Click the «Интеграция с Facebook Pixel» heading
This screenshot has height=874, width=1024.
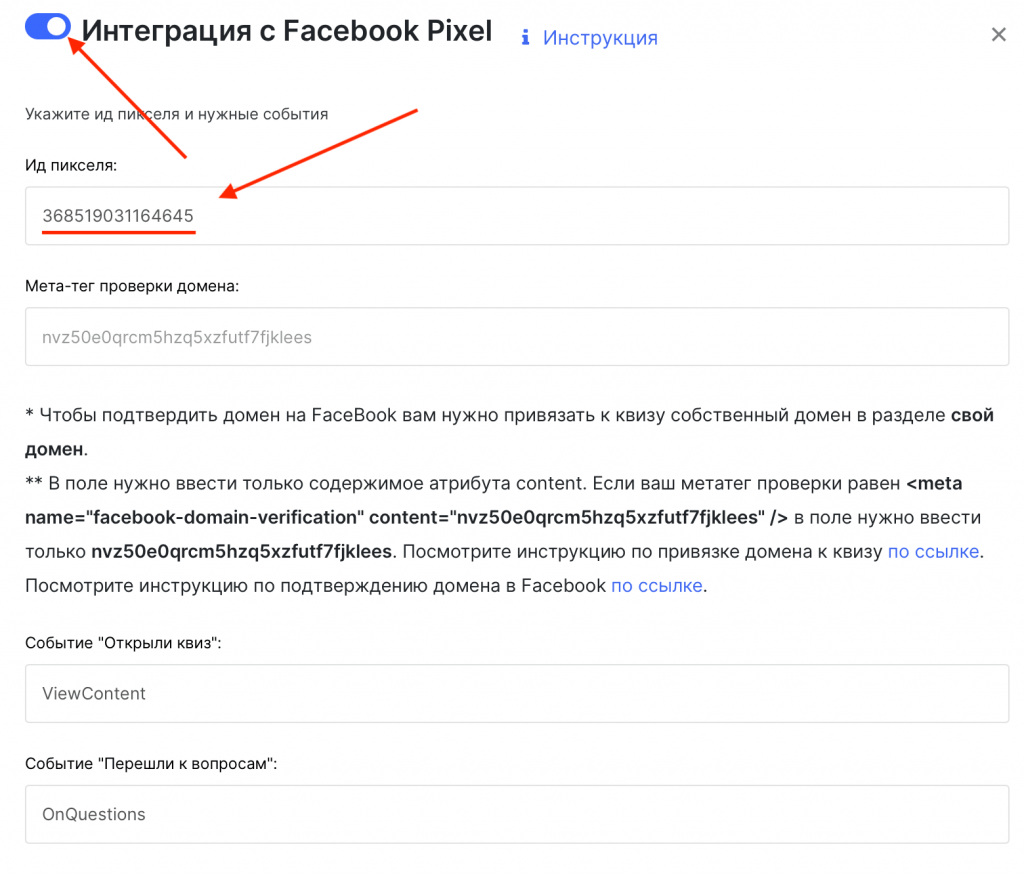[x=287, y=31]
